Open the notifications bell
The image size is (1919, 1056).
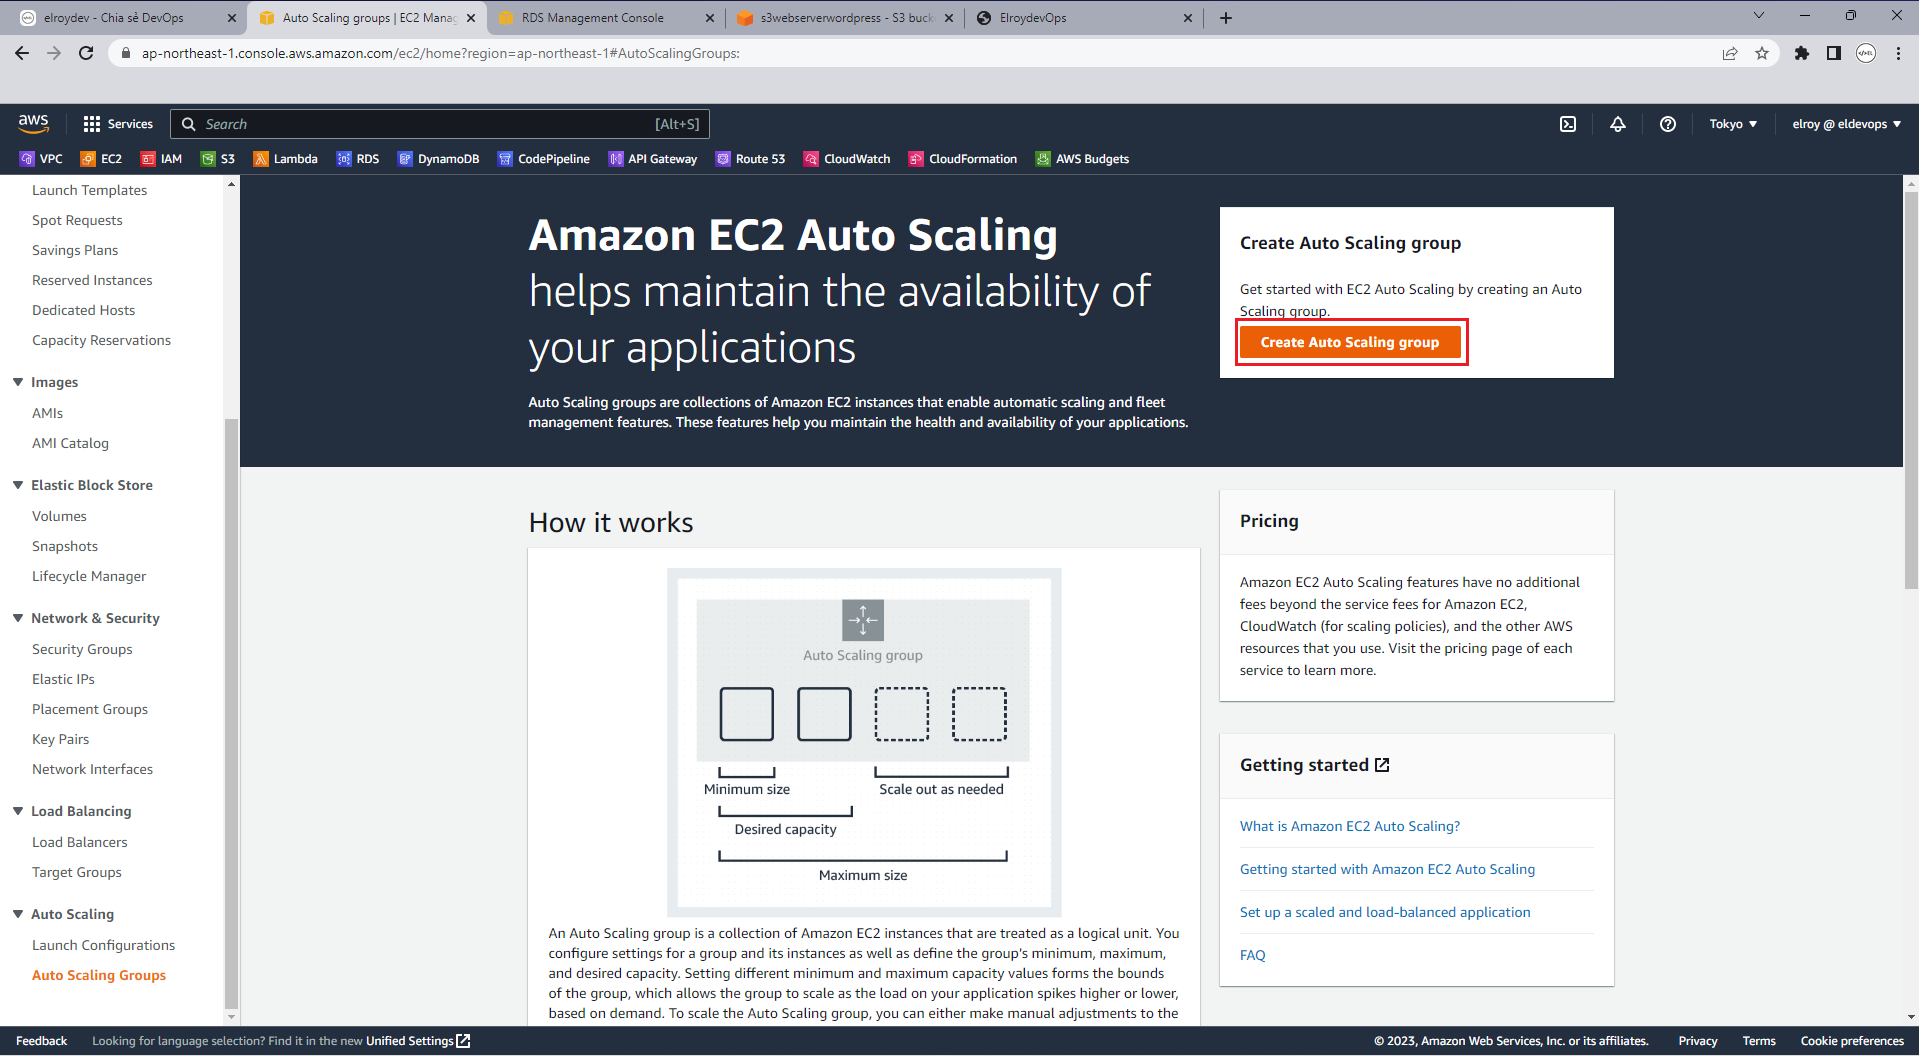(x=1617, y=124)
